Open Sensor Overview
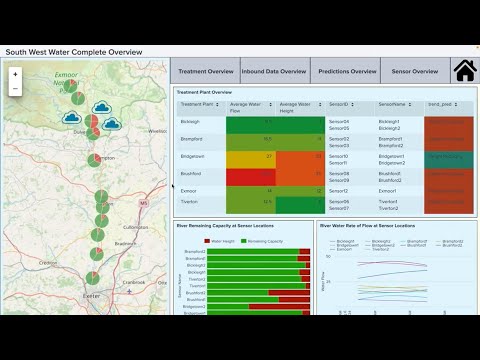This screenshot has width=480, height=360. [415, 71]
